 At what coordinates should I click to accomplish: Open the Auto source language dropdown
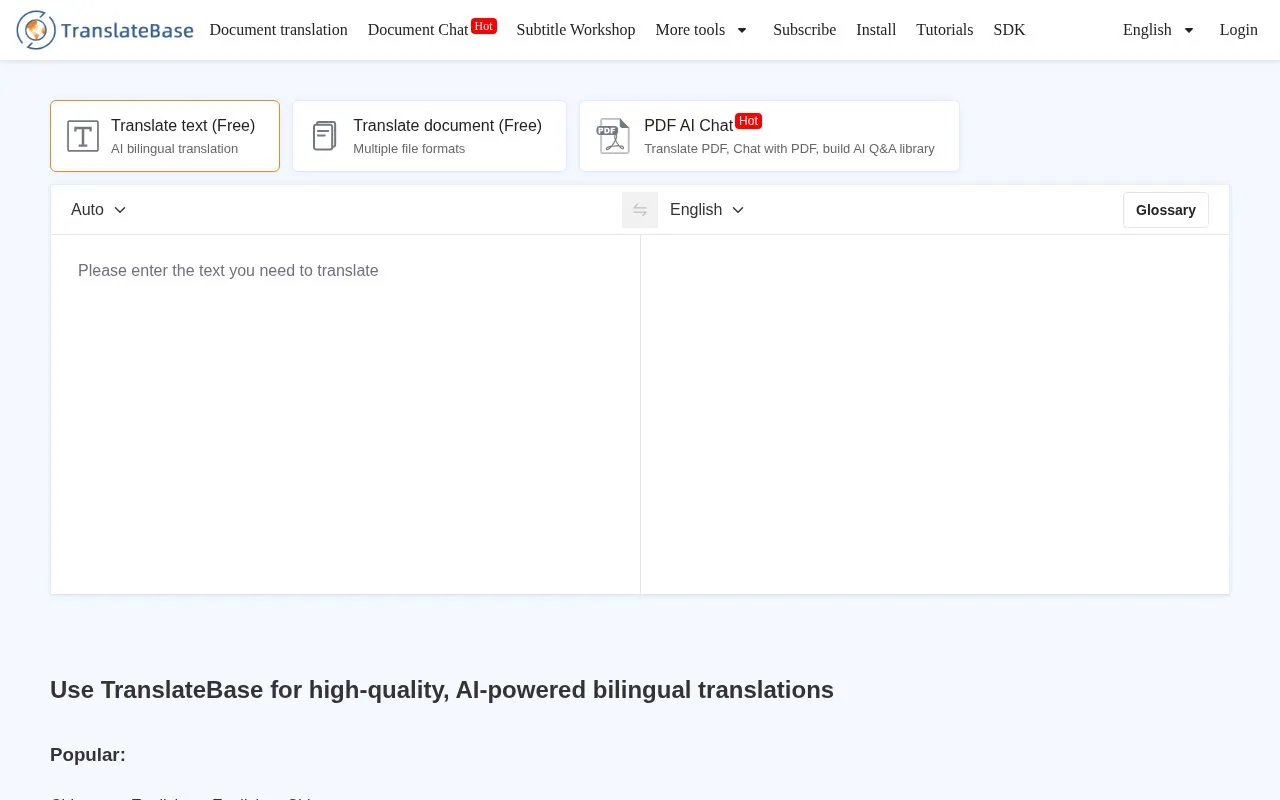click(98, 210)
